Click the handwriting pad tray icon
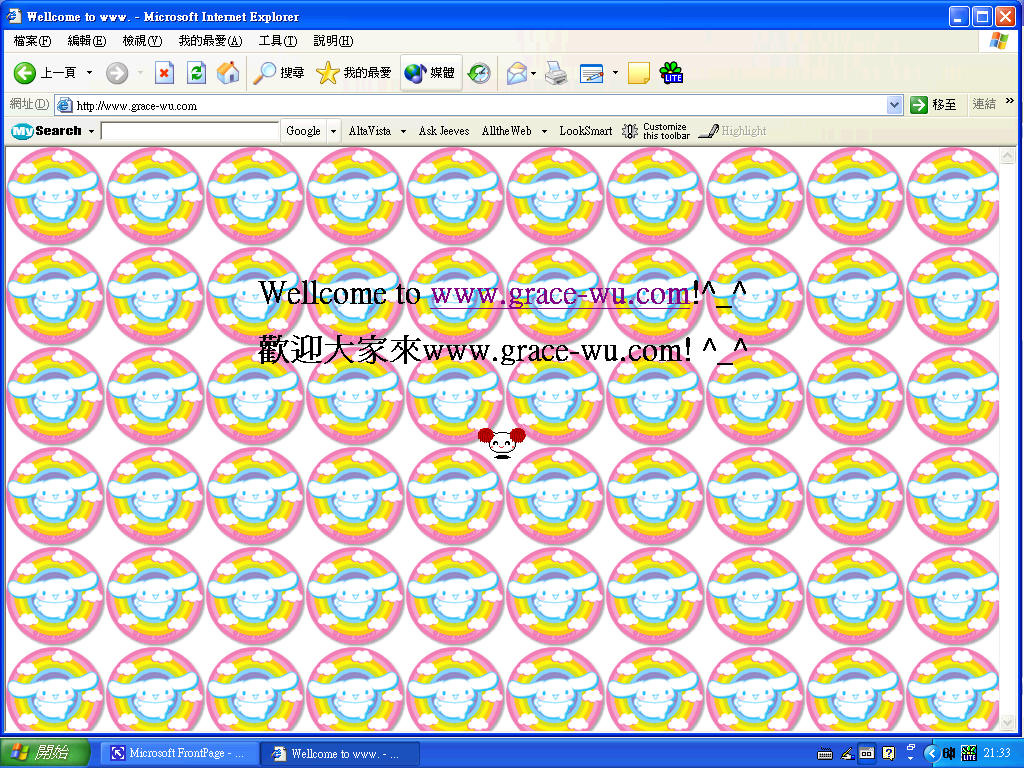This screenshot has width=1024, height=768. pos(846,754)
